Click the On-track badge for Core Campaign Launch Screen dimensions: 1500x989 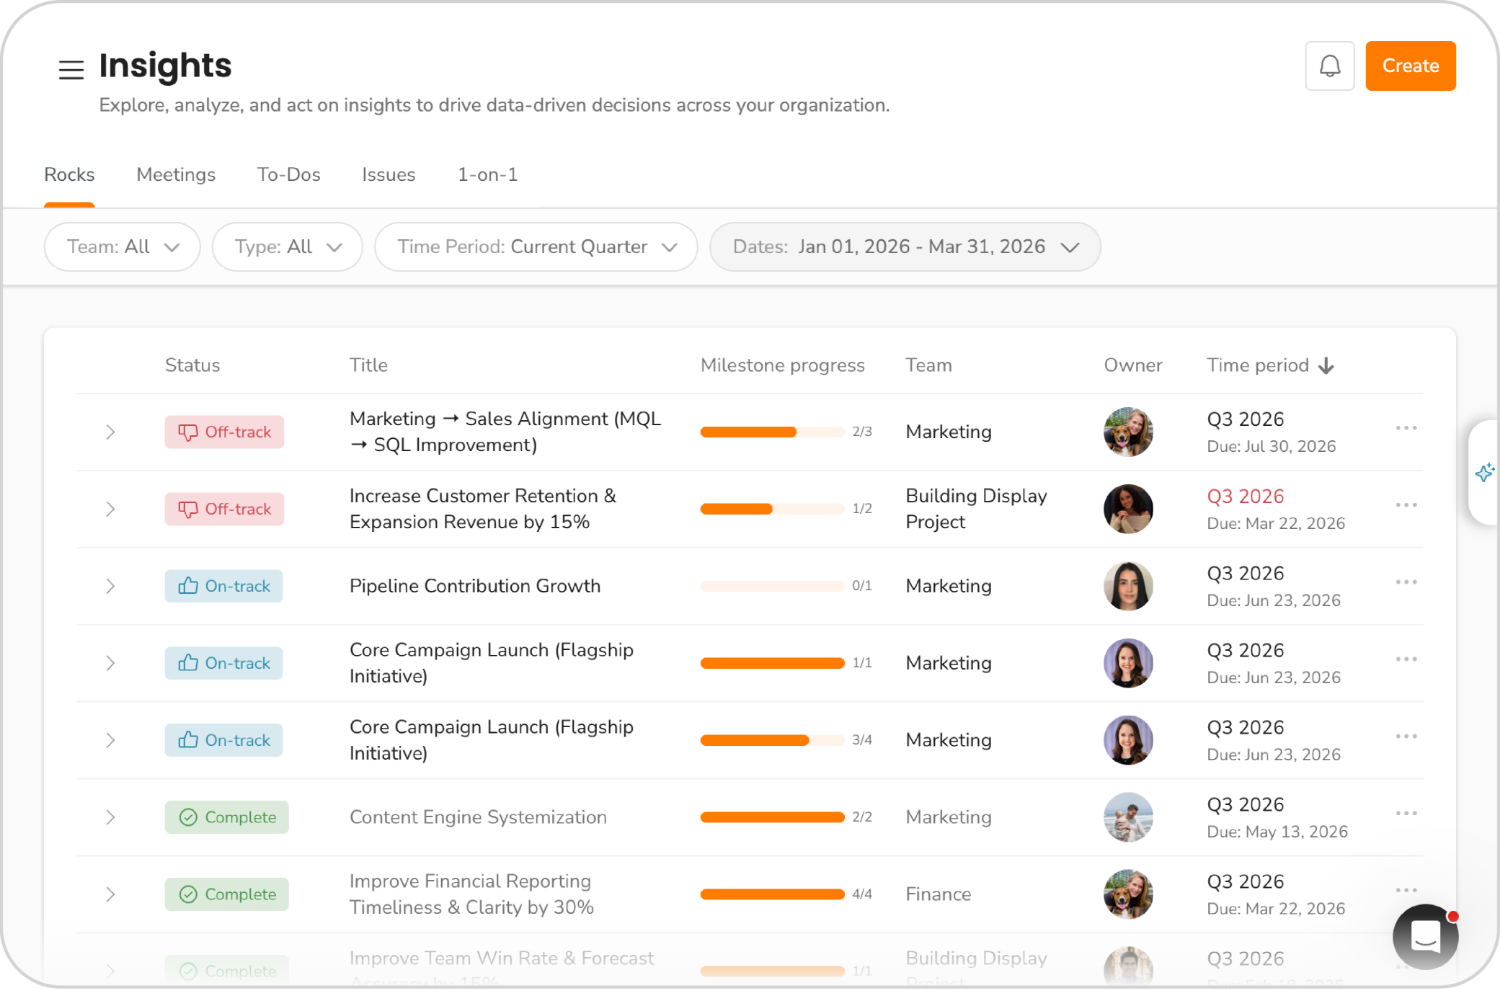tap(223, 663)
